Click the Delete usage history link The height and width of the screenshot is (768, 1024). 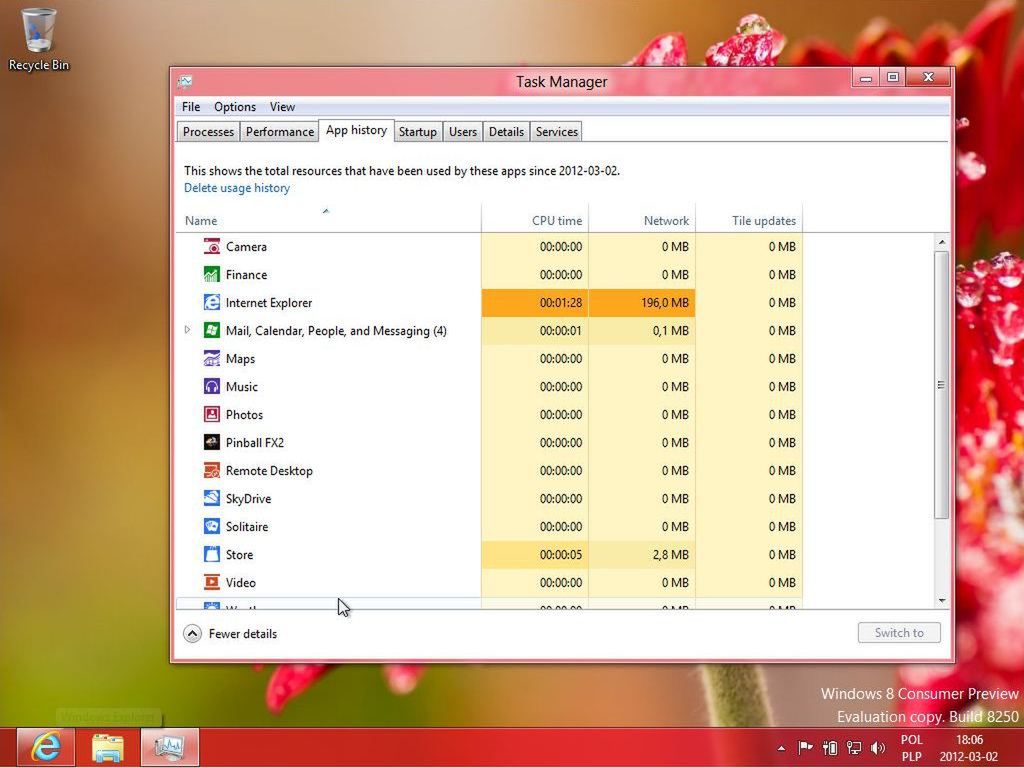click(x=237, y=188)
